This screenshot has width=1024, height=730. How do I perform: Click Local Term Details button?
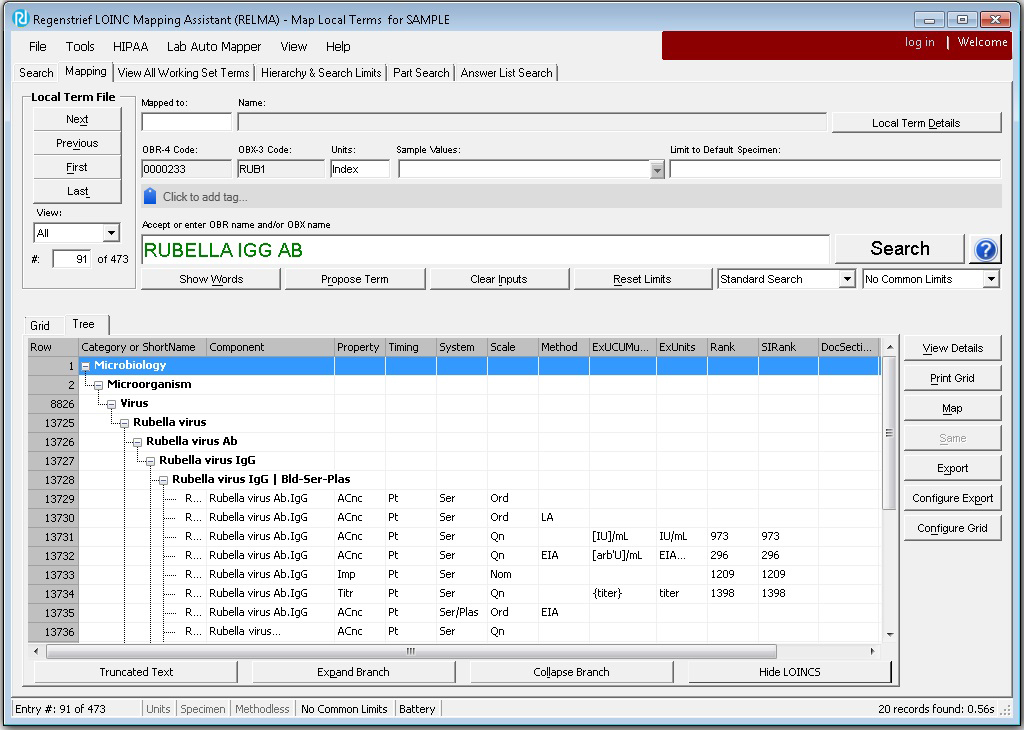(x=916, y=123)
